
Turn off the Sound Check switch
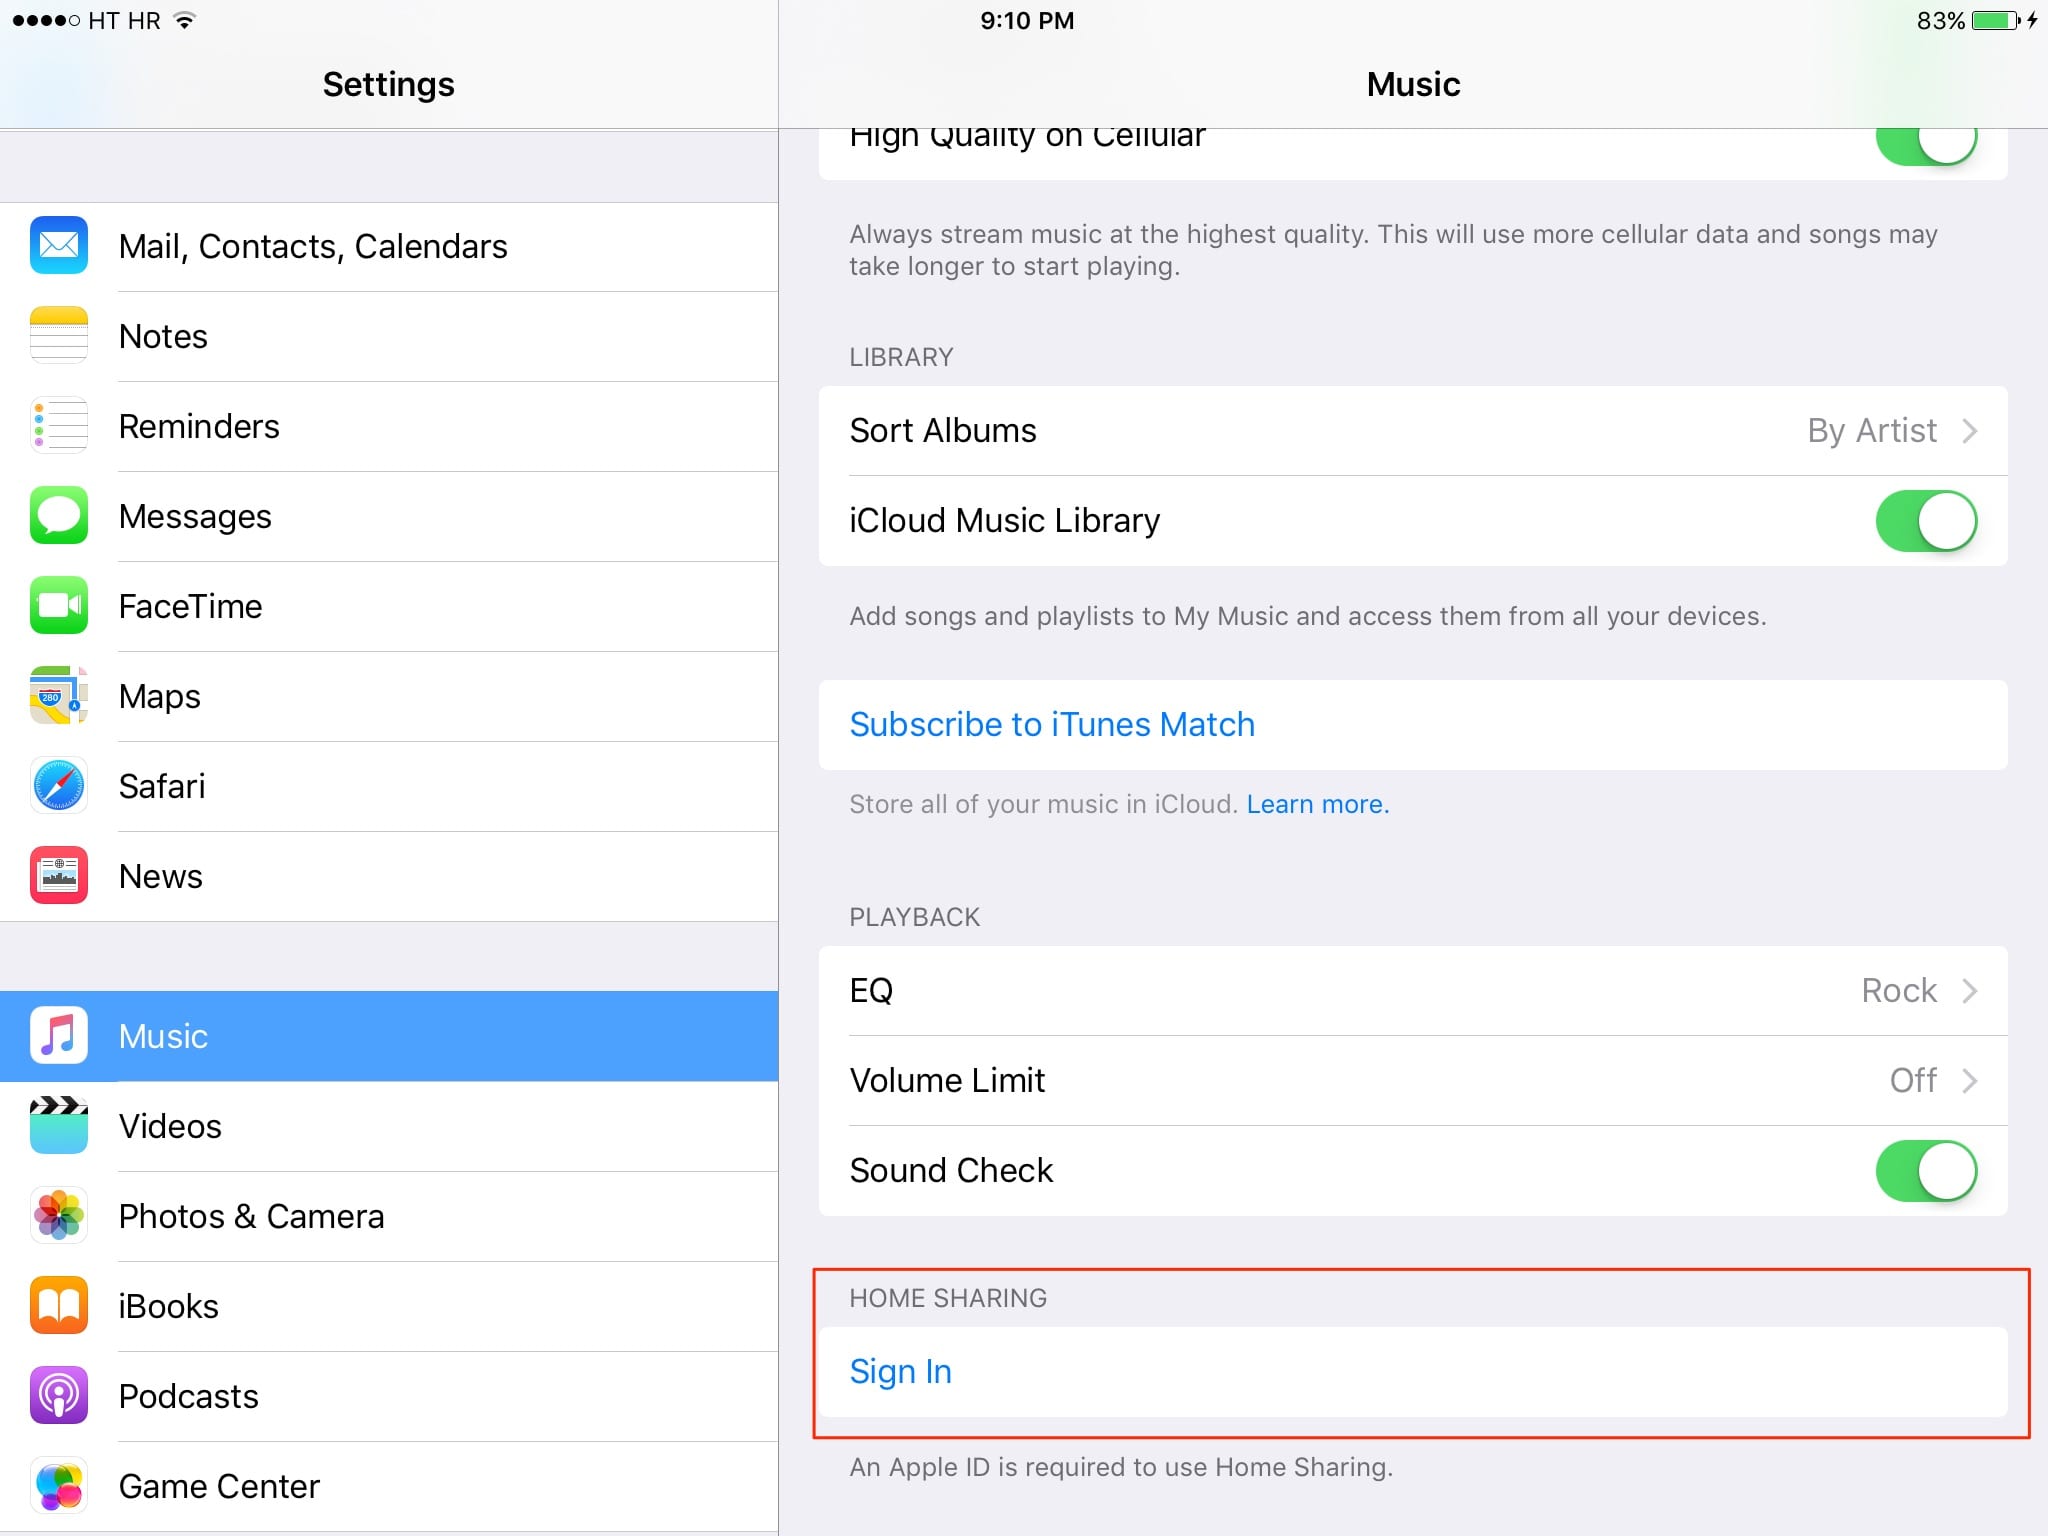tap(1926, 1171)
